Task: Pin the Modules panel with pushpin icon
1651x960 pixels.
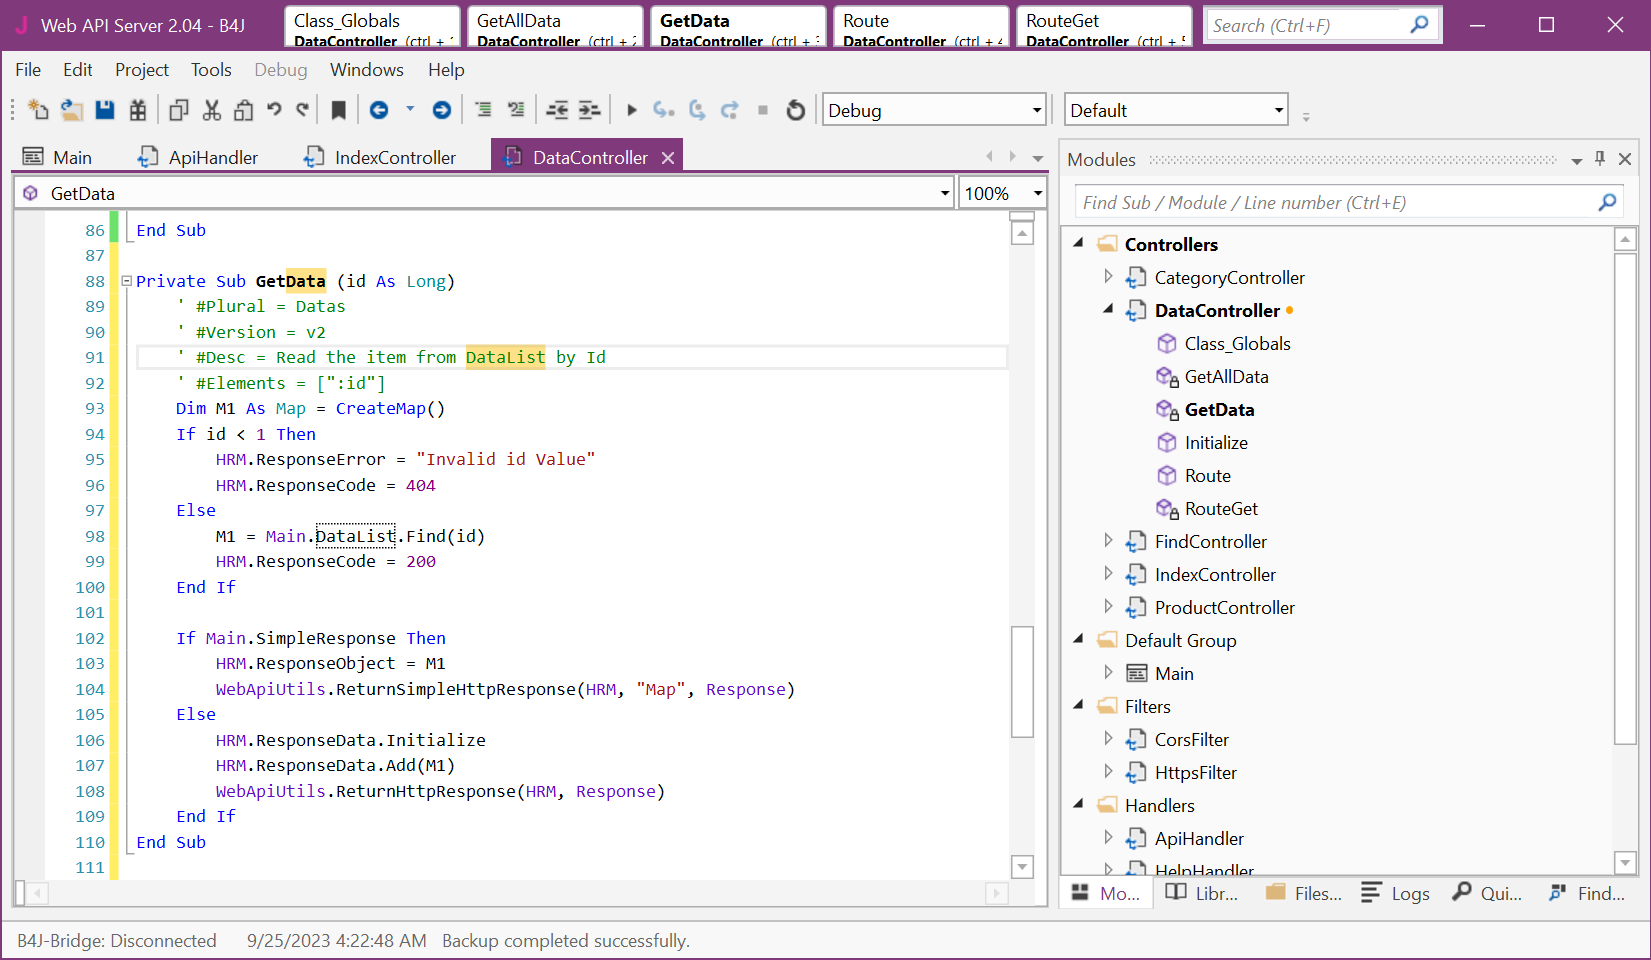Action: pos(1600,159)
